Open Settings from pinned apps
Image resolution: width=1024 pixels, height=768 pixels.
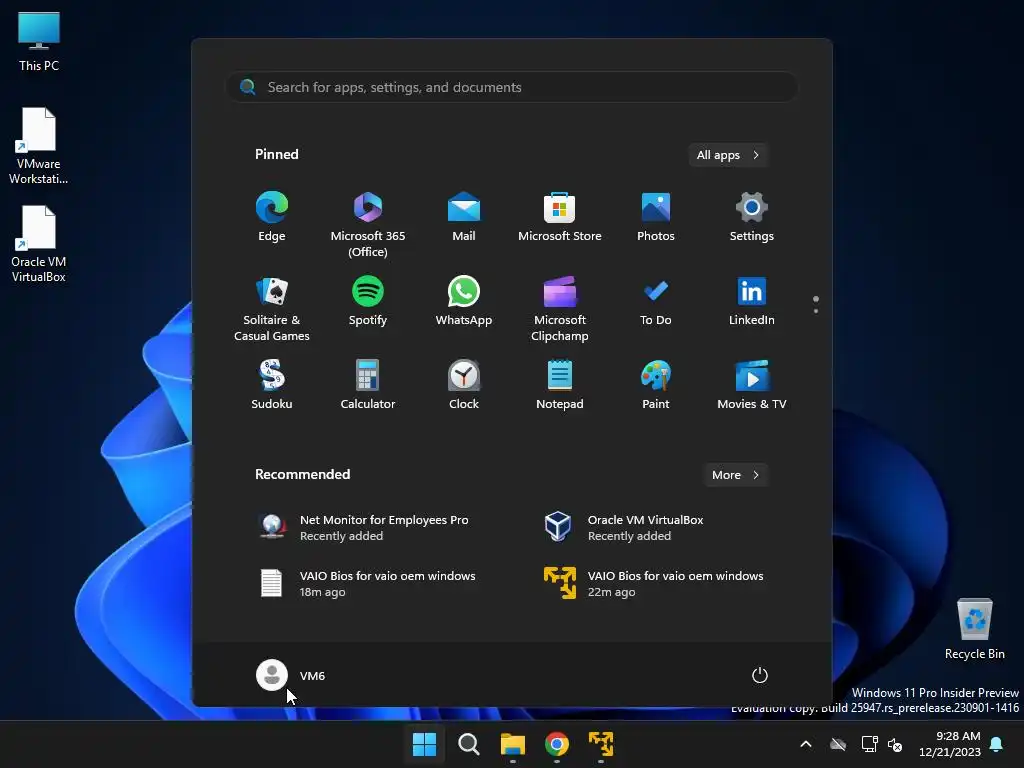(752, 217)
